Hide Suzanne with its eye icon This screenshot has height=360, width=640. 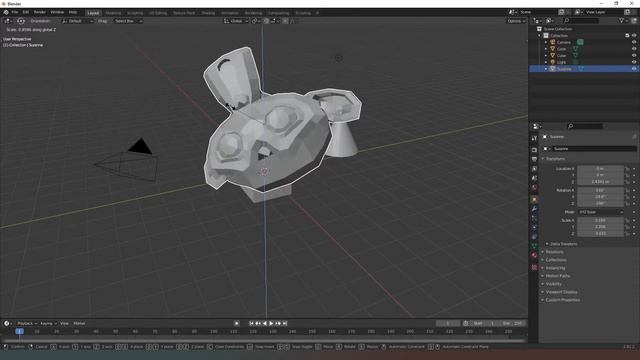634,69
